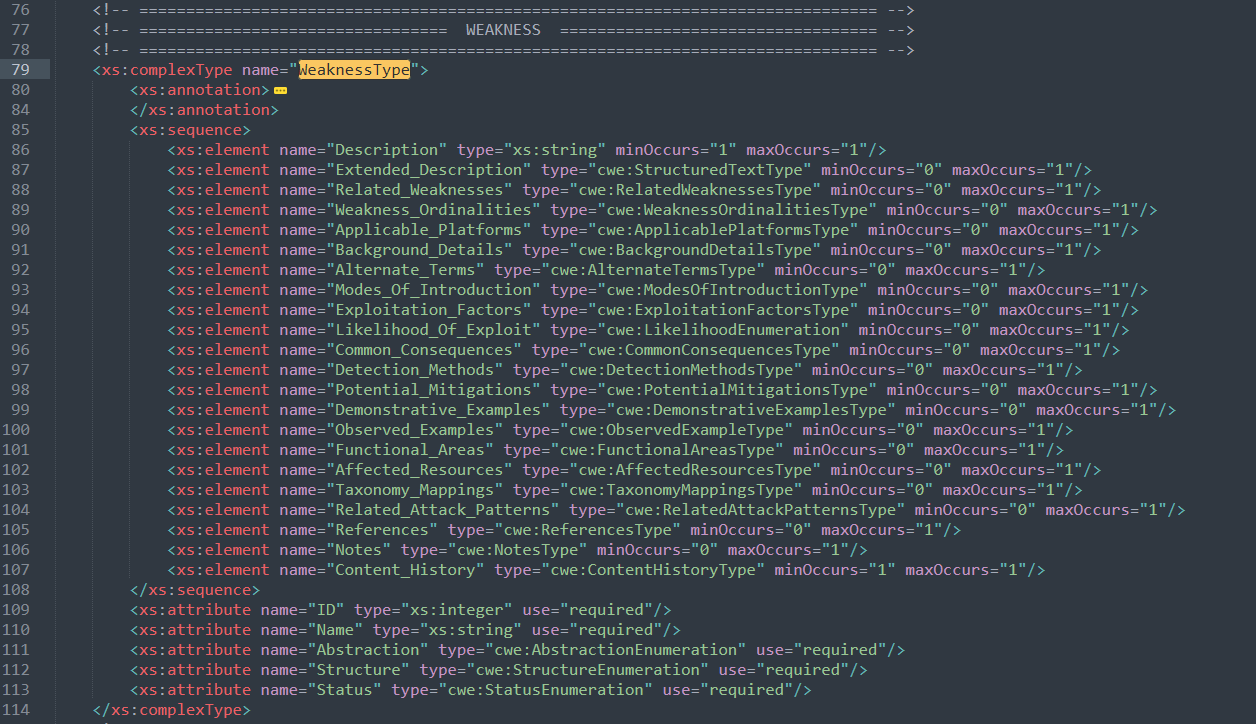
Task: Click "Weakness_Ordinalities" element name
Action: pos(433,210)
